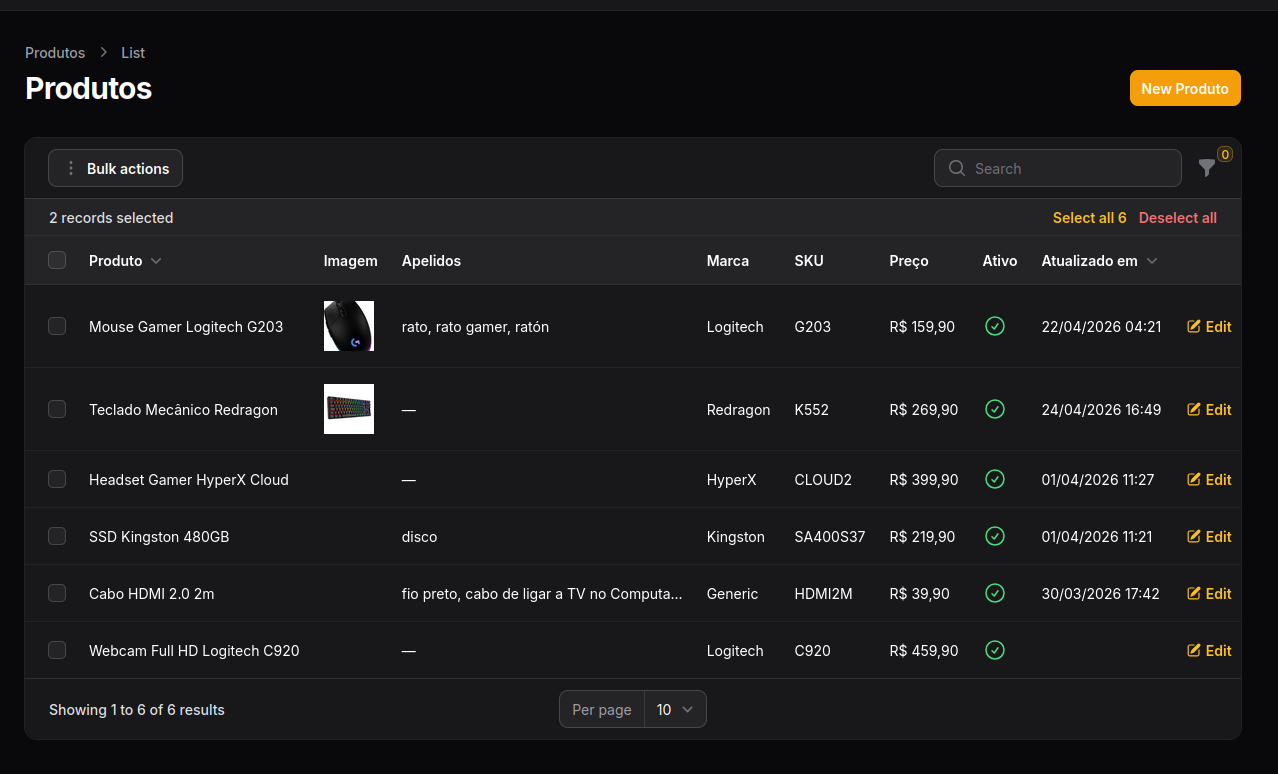Edit the Headset Gamer HyperX Cloud product

1209,480
